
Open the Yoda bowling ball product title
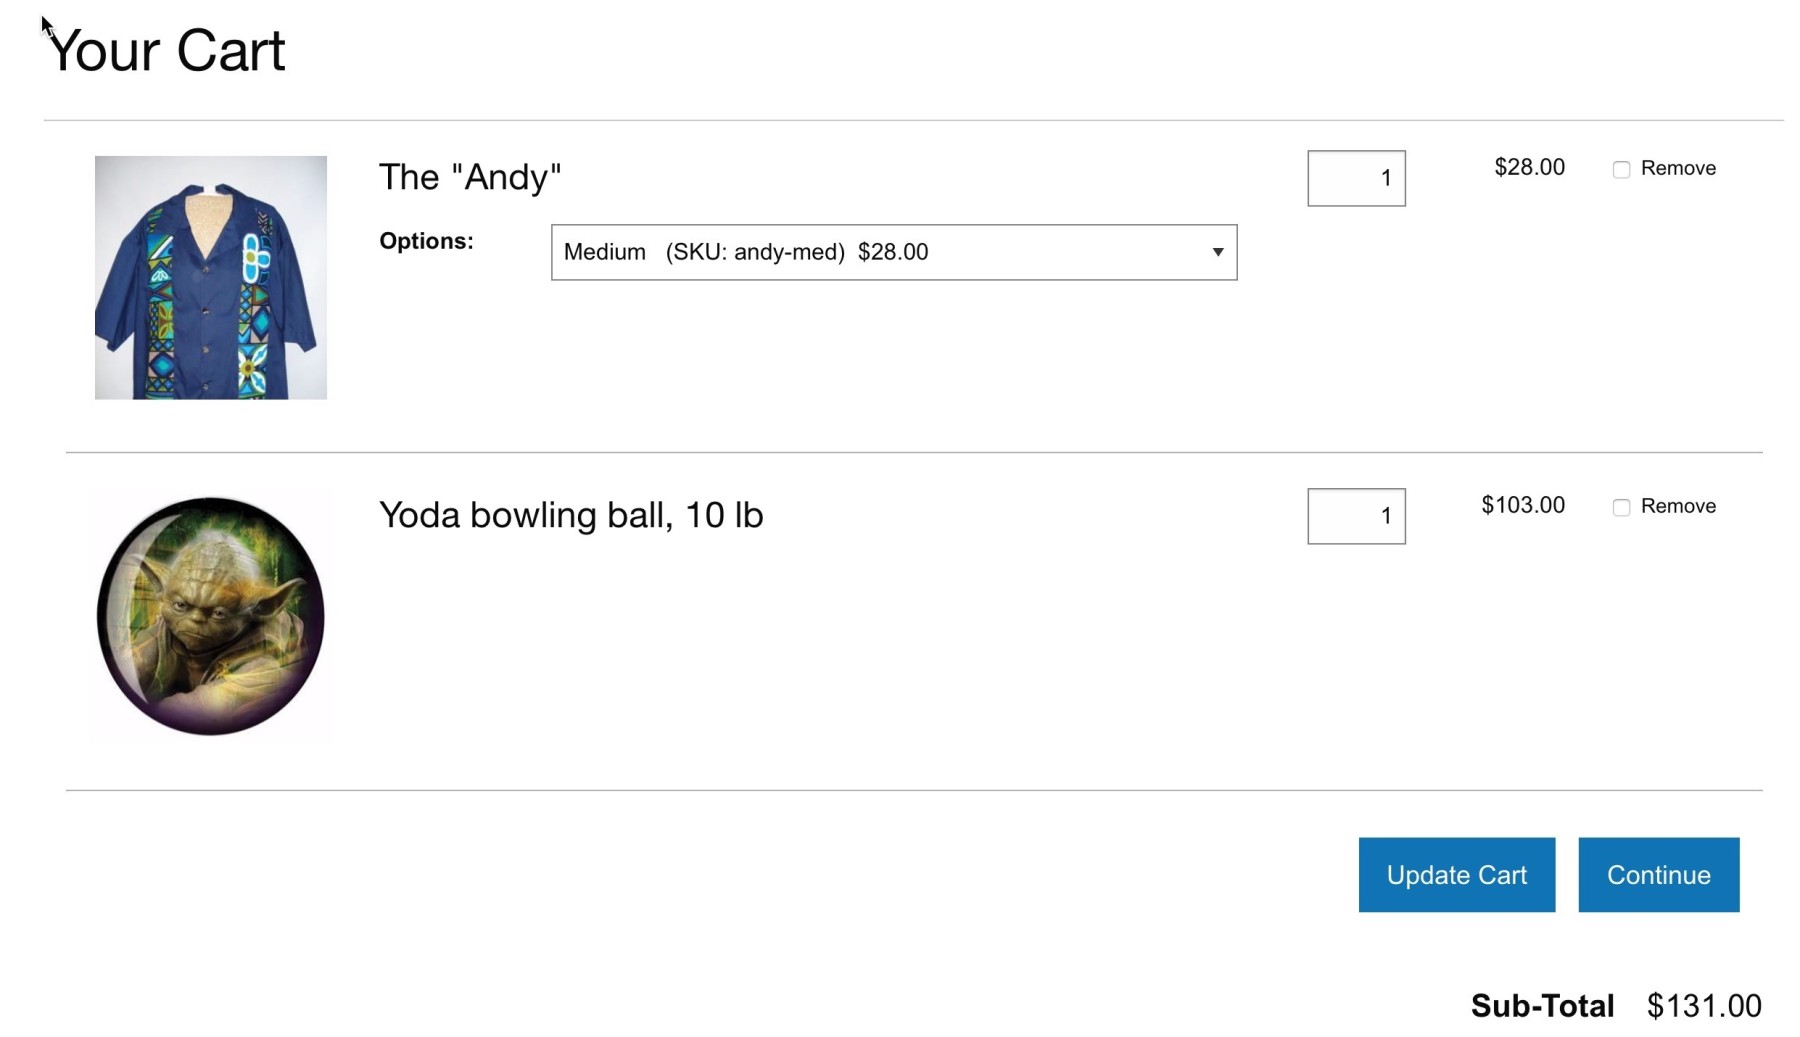tap(571, 516)
